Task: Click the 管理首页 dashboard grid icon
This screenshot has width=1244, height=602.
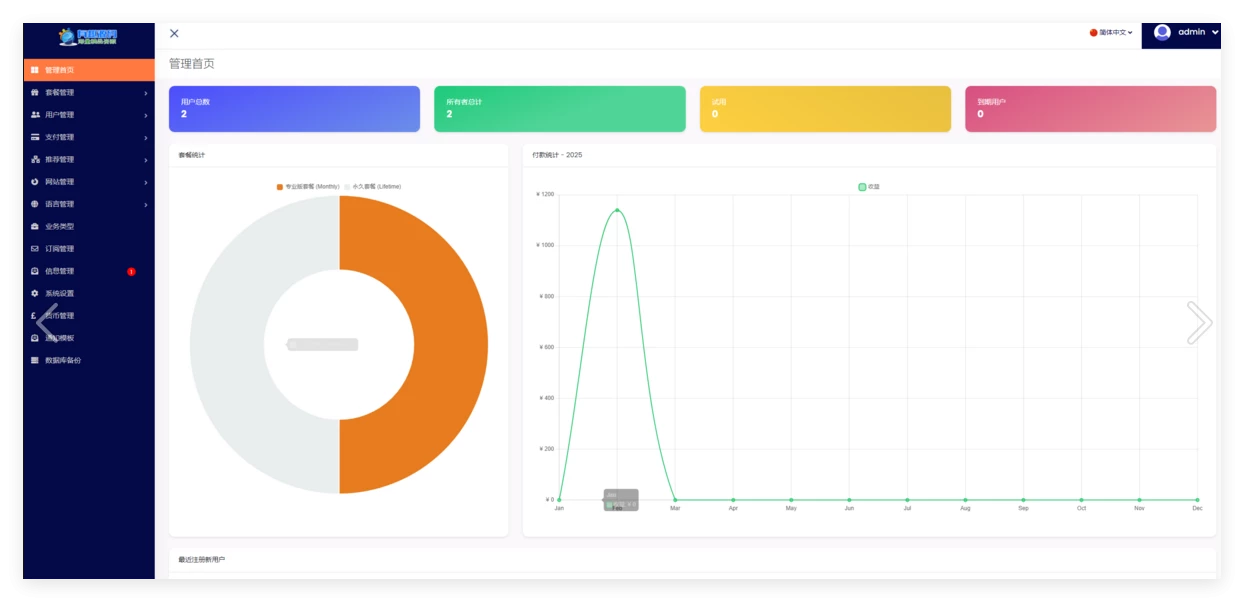Action: point(35,70)
